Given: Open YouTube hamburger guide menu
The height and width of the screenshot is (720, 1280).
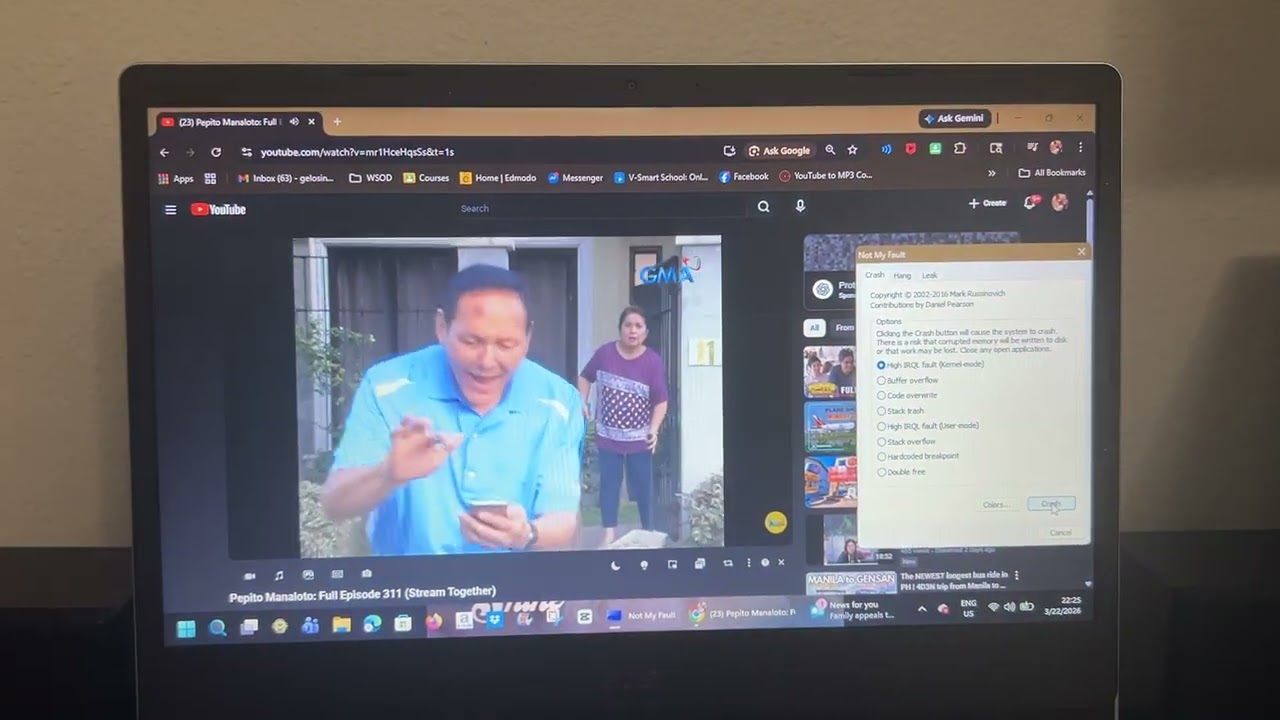Looking at the screenshot, I should (171, 210).
